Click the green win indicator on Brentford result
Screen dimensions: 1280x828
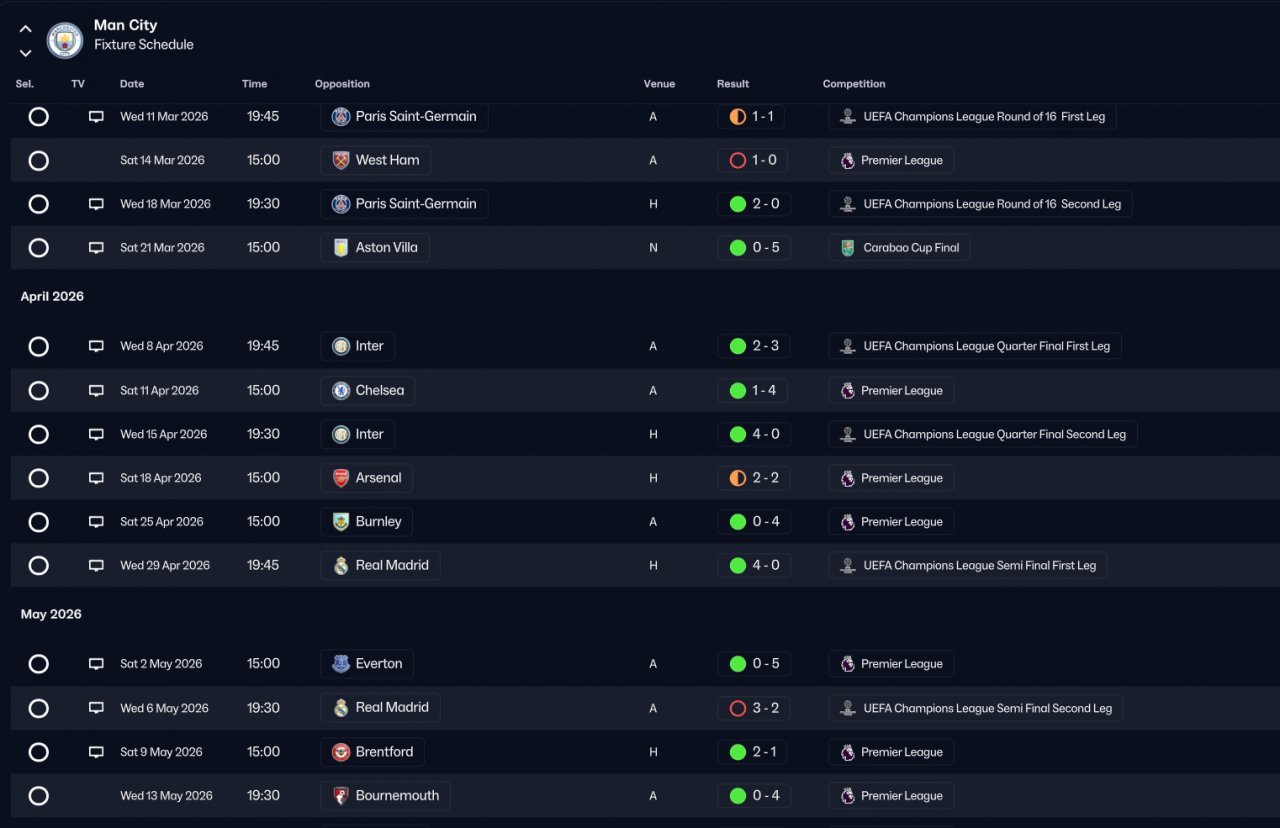(x=738, y=752)
